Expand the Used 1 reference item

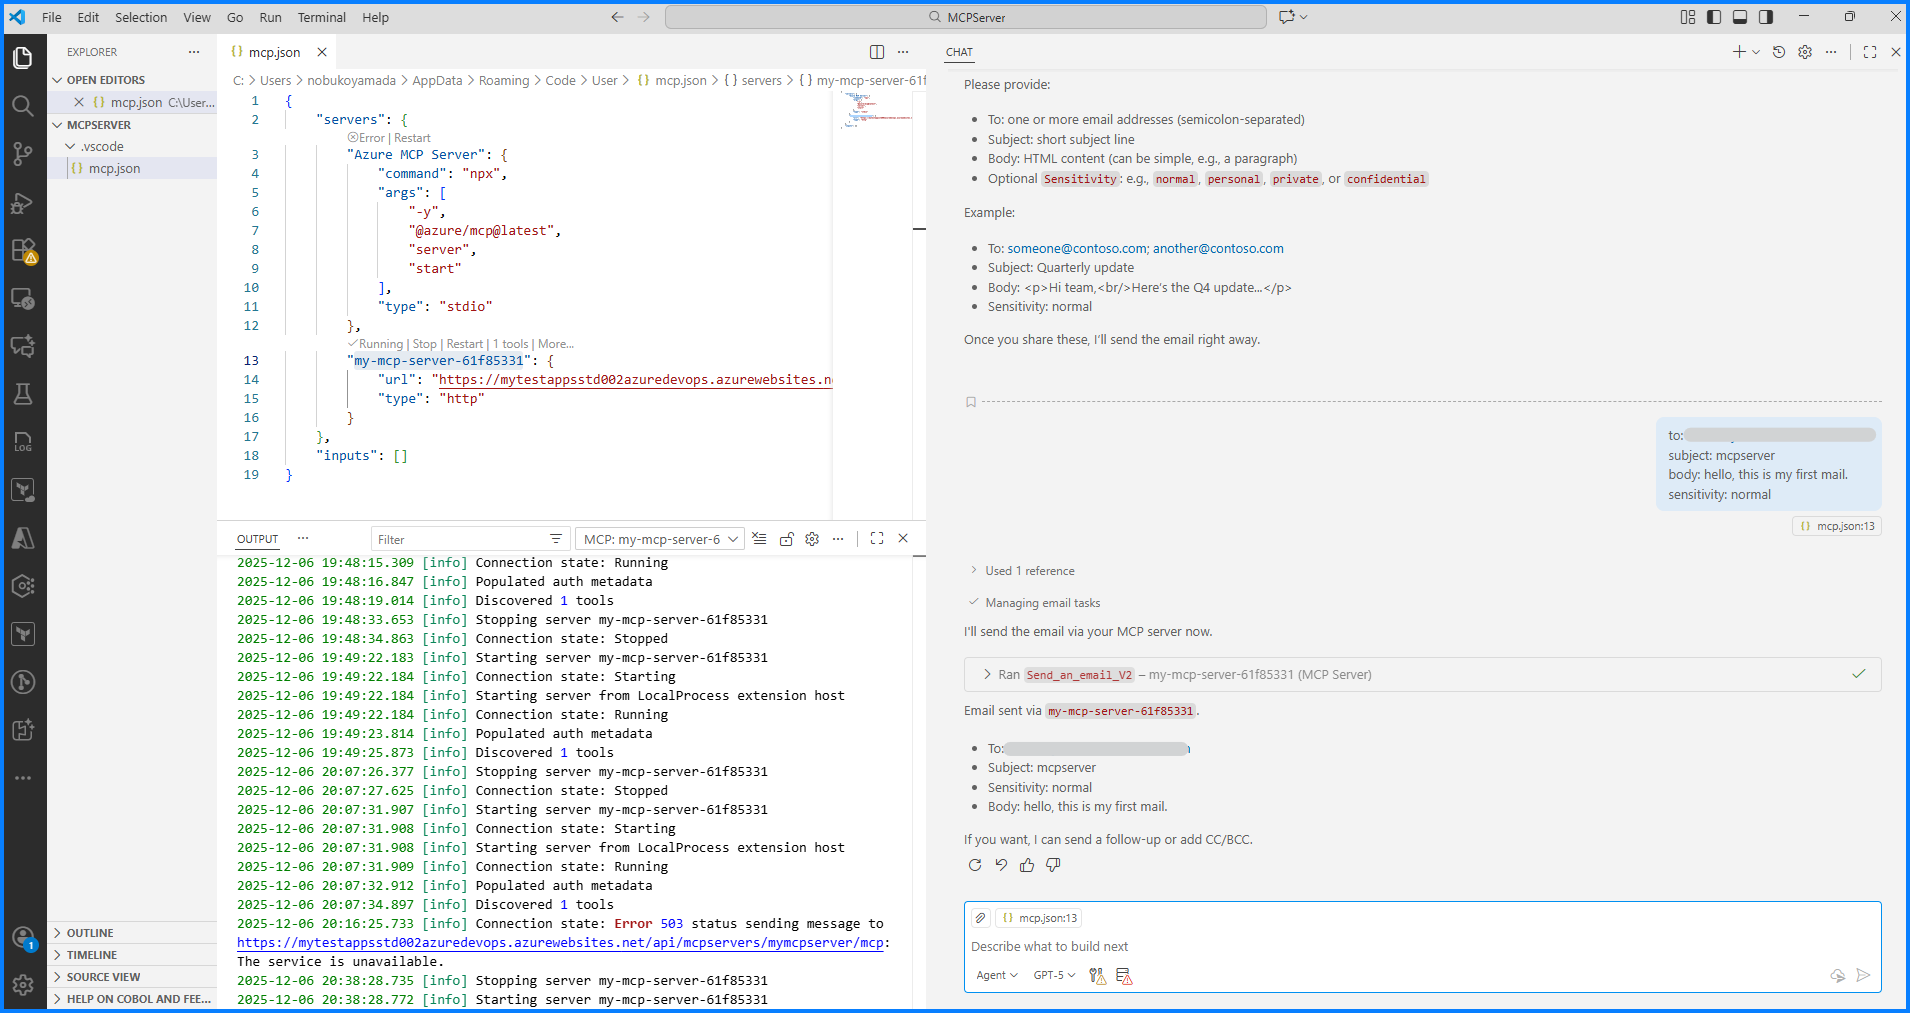(1023, 571)
